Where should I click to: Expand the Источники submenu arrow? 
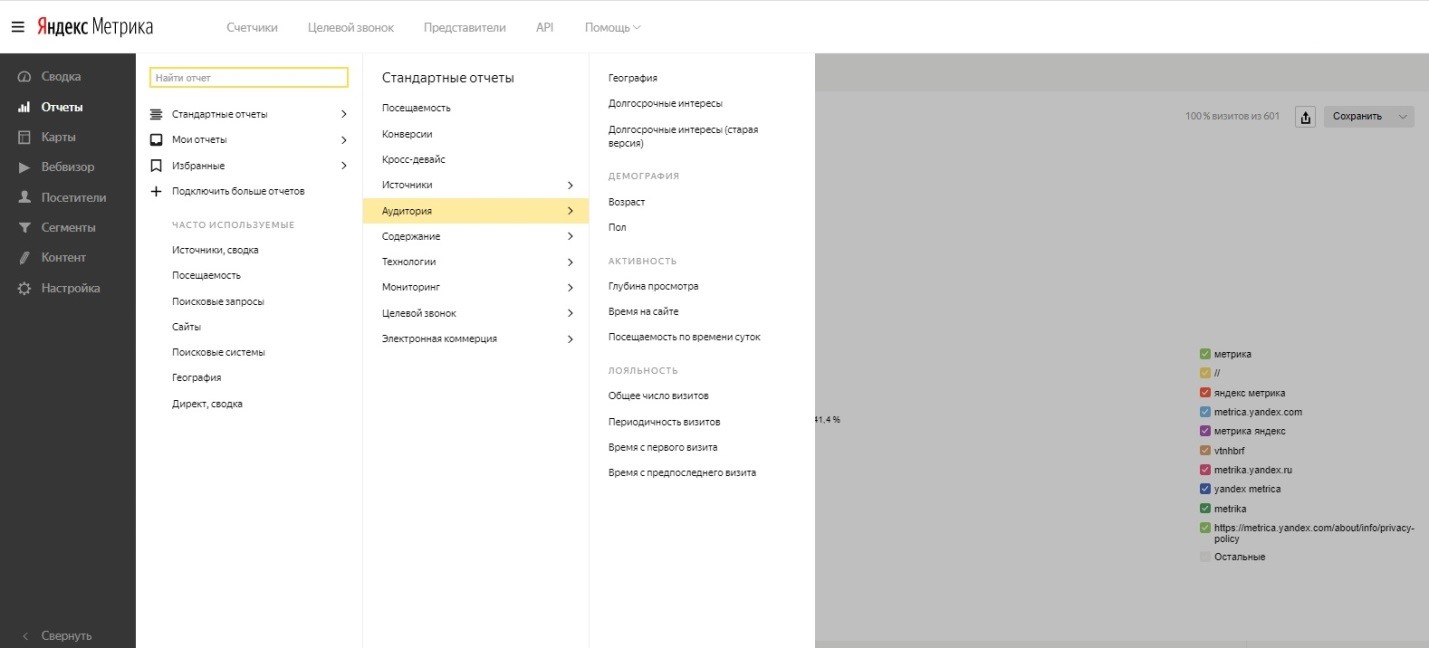(x=570, y=185)
